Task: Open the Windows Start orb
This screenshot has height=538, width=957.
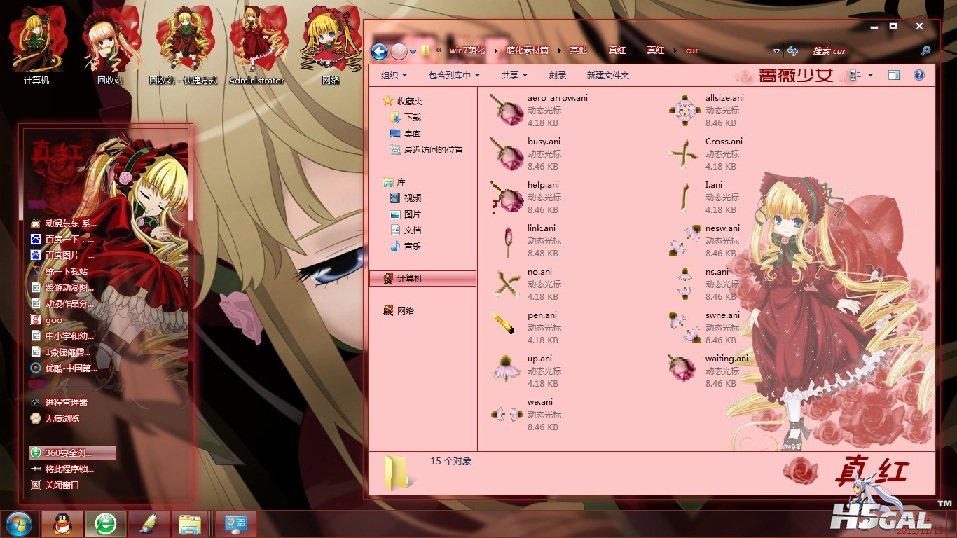Action: pos(19,524)
